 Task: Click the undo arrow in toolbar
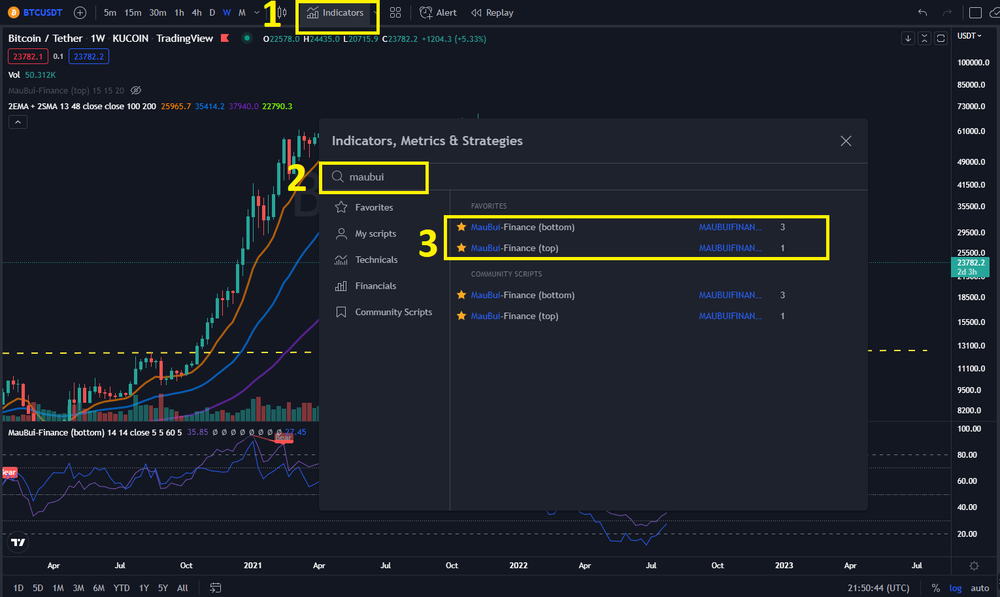pos(922,13)
